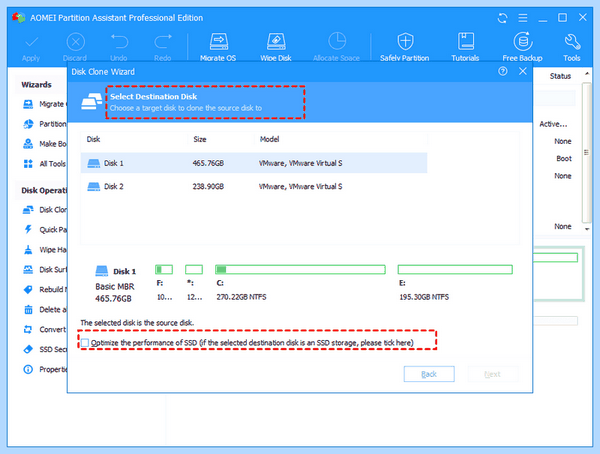
Task: Open All Tools in the sidebar
Action: click(44, 164)
